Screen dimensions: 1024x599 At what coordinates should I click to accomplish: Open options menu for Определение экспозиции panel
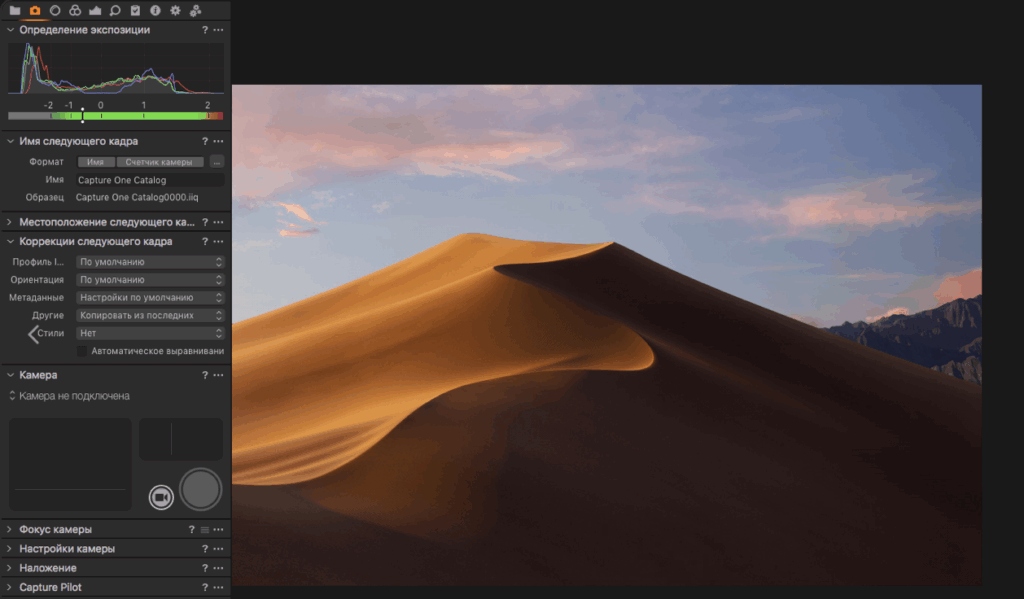(x=218, y=30)
